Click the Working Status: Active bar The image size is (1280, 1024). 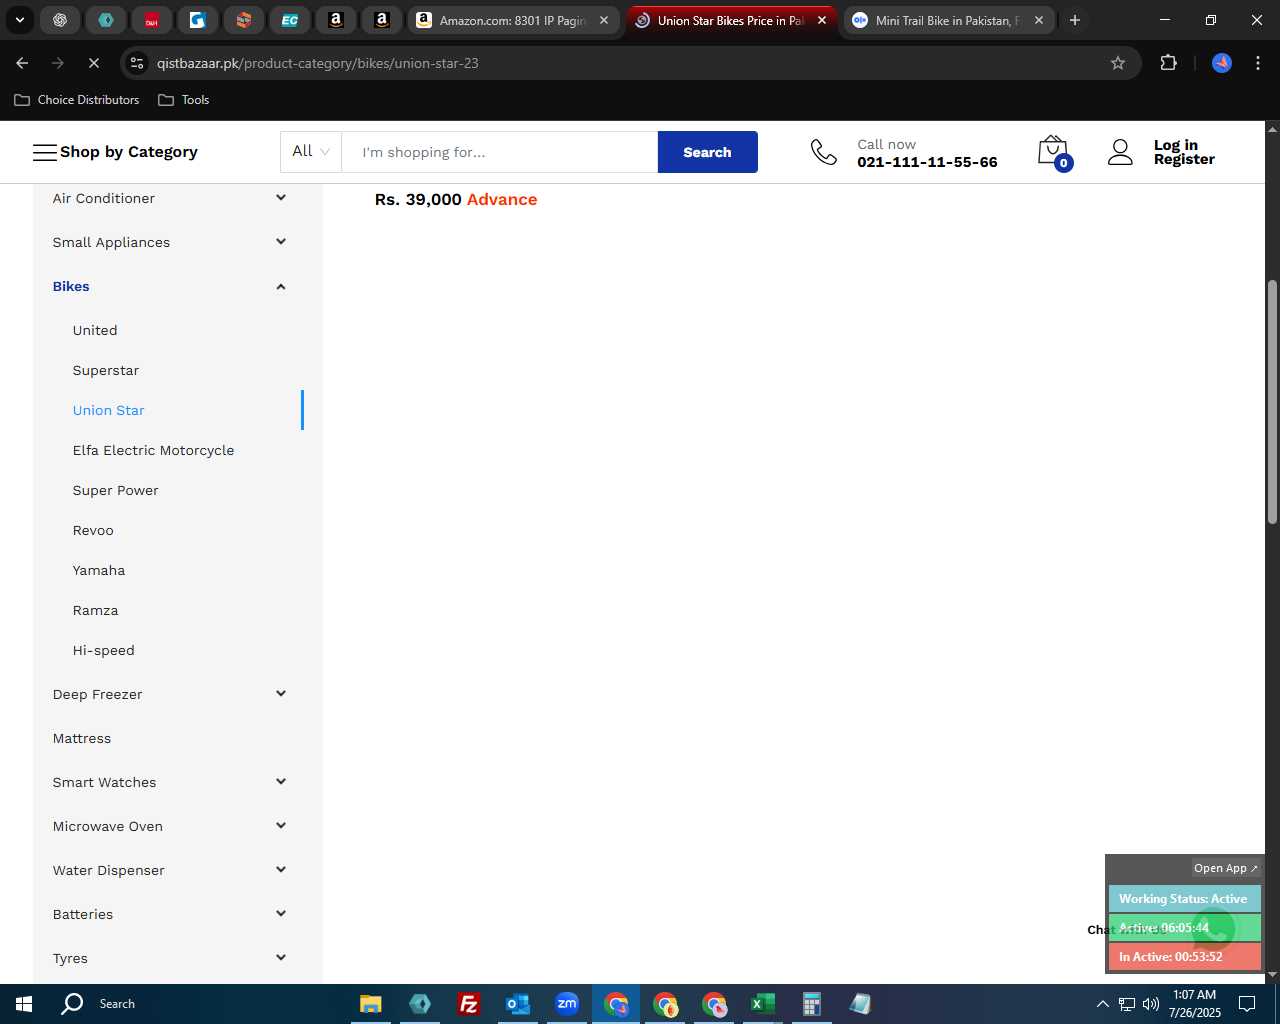[1184, 899]
